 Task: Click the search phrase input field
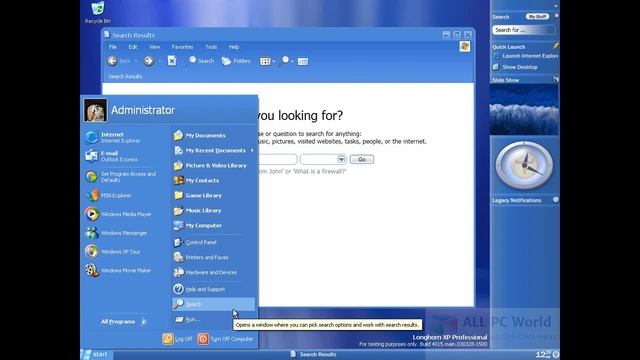277,159
